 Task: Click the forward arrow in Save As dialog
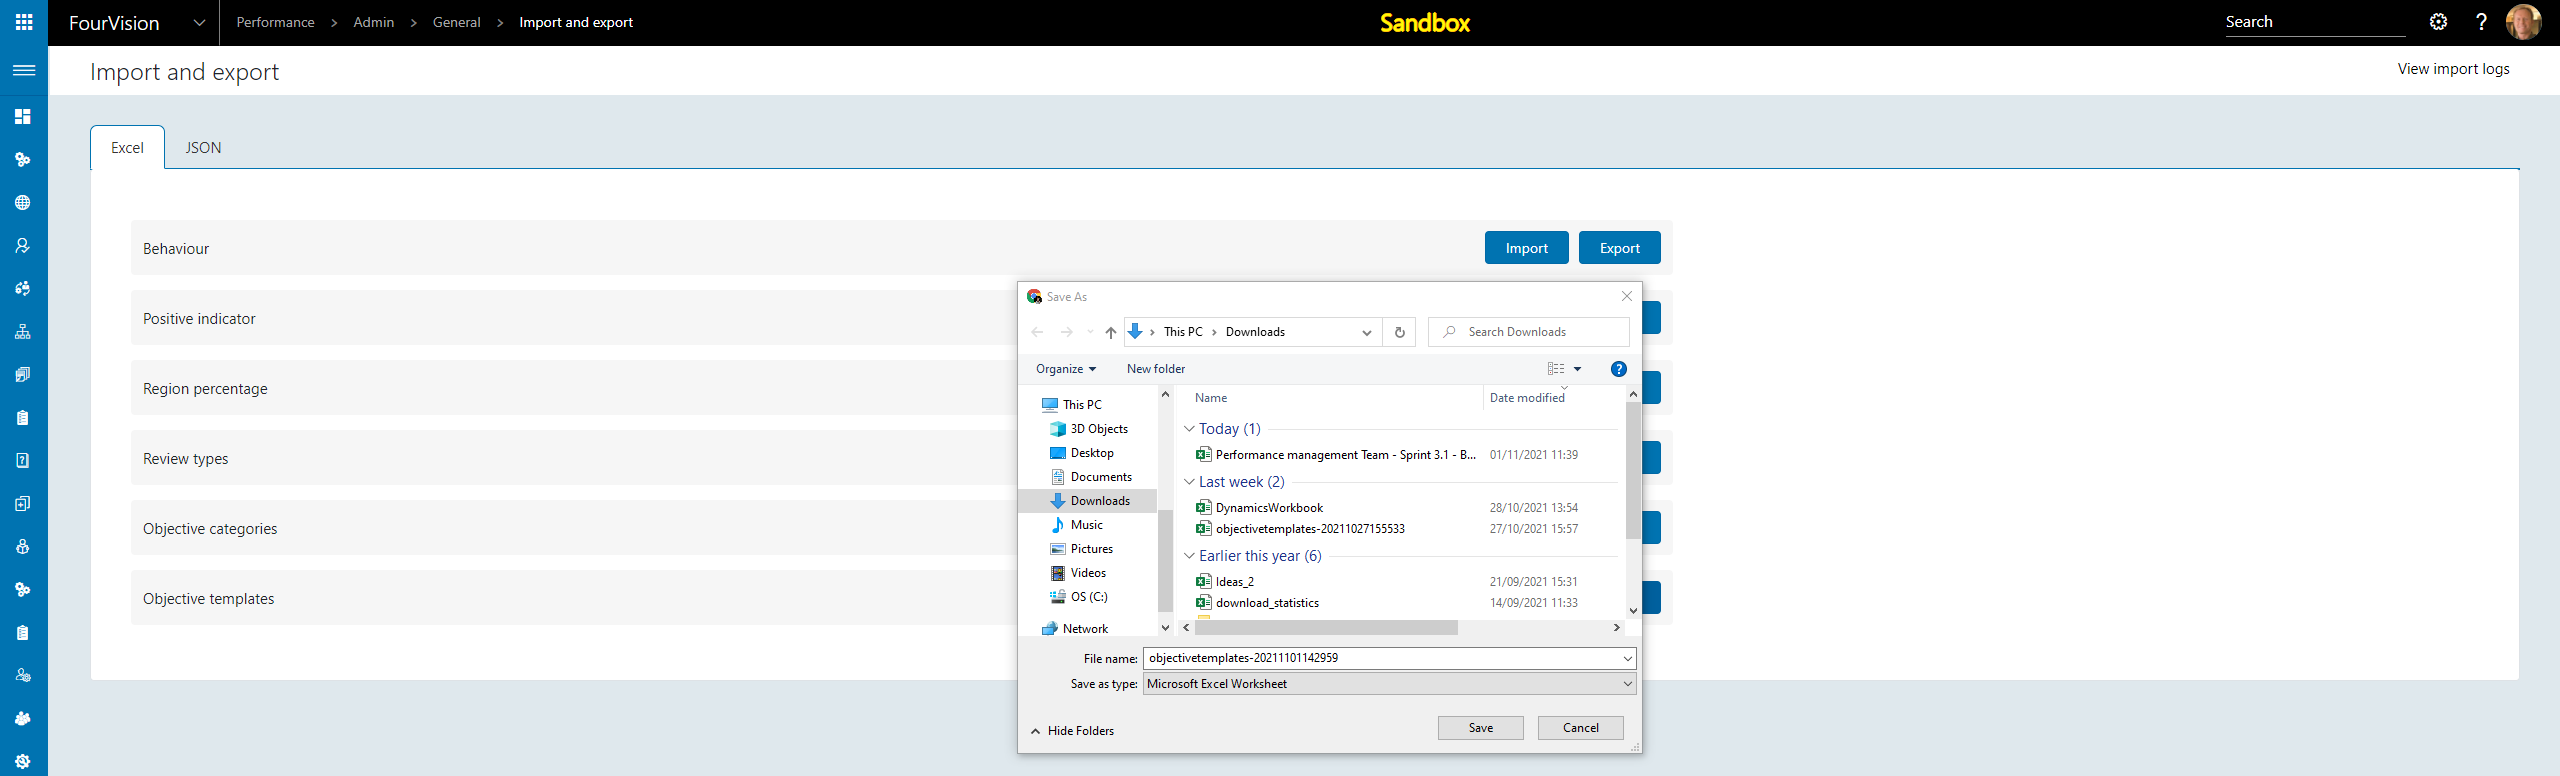coord(1067,332)
